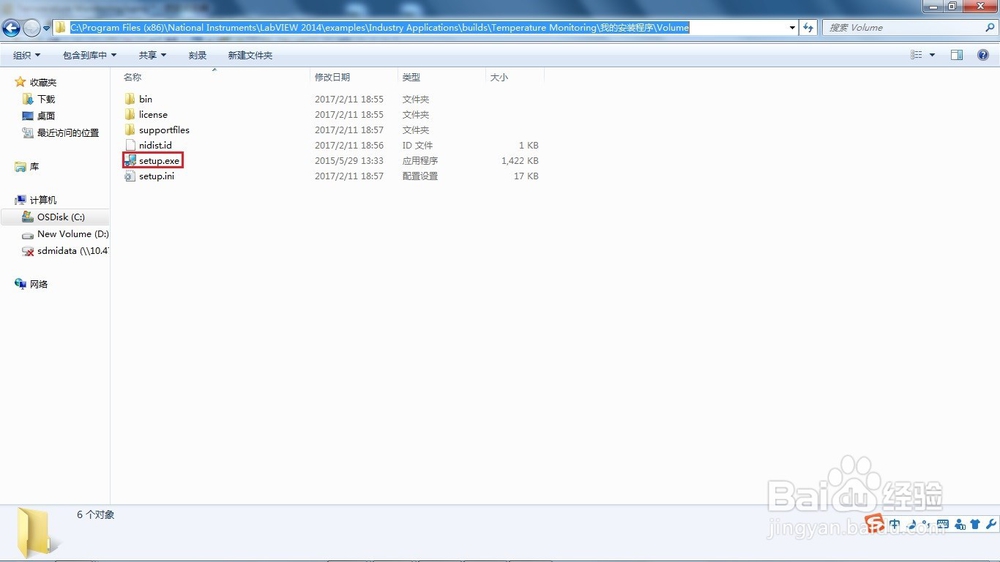Toggle the preview pane button
This screenshot has width=1000, height=562.
(x=957, y=55)
